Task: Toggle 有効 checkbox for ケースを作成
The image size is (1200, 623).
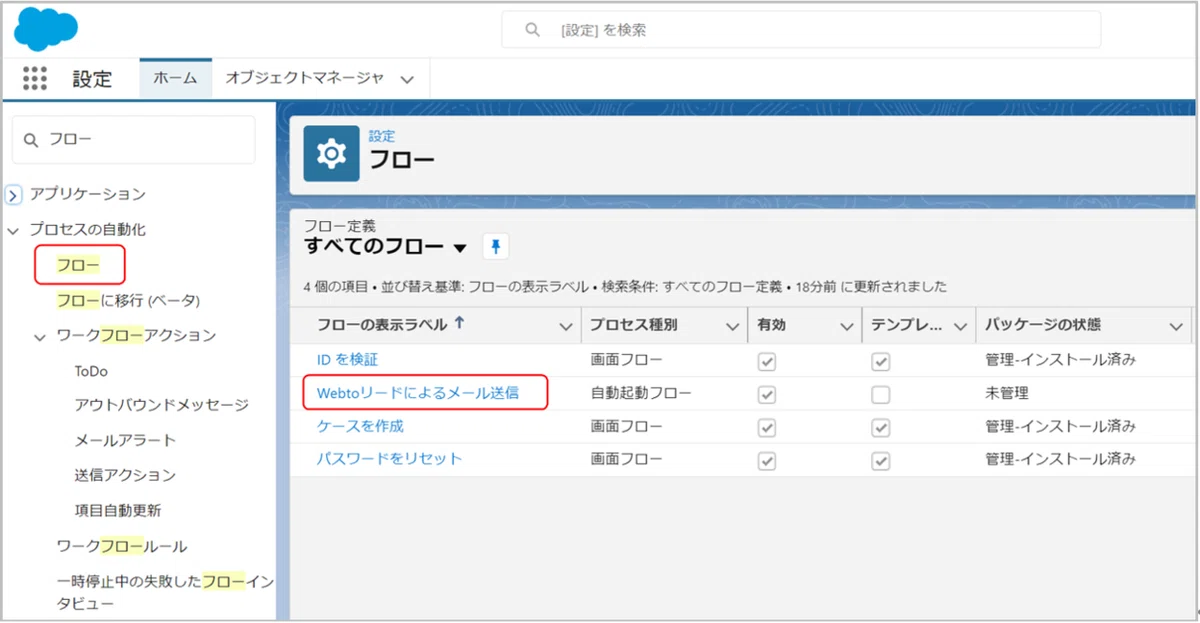Action: tap(767, 427)
